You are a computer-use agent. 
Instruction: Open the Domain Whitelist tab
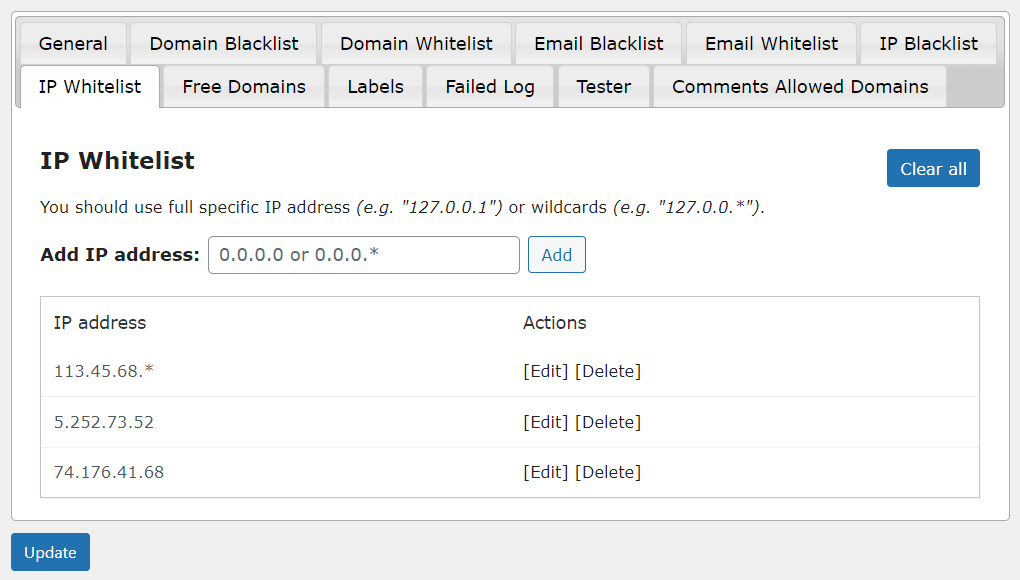point(416,44)
